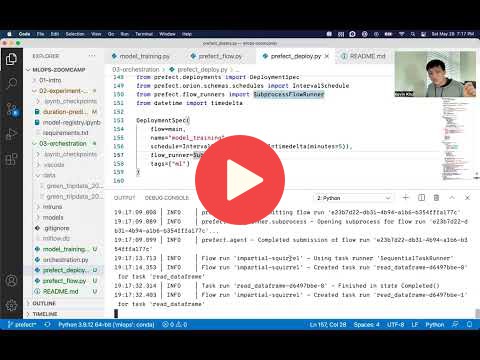Click the 03-orchestration breadcrumb

(x=136, y=70)
